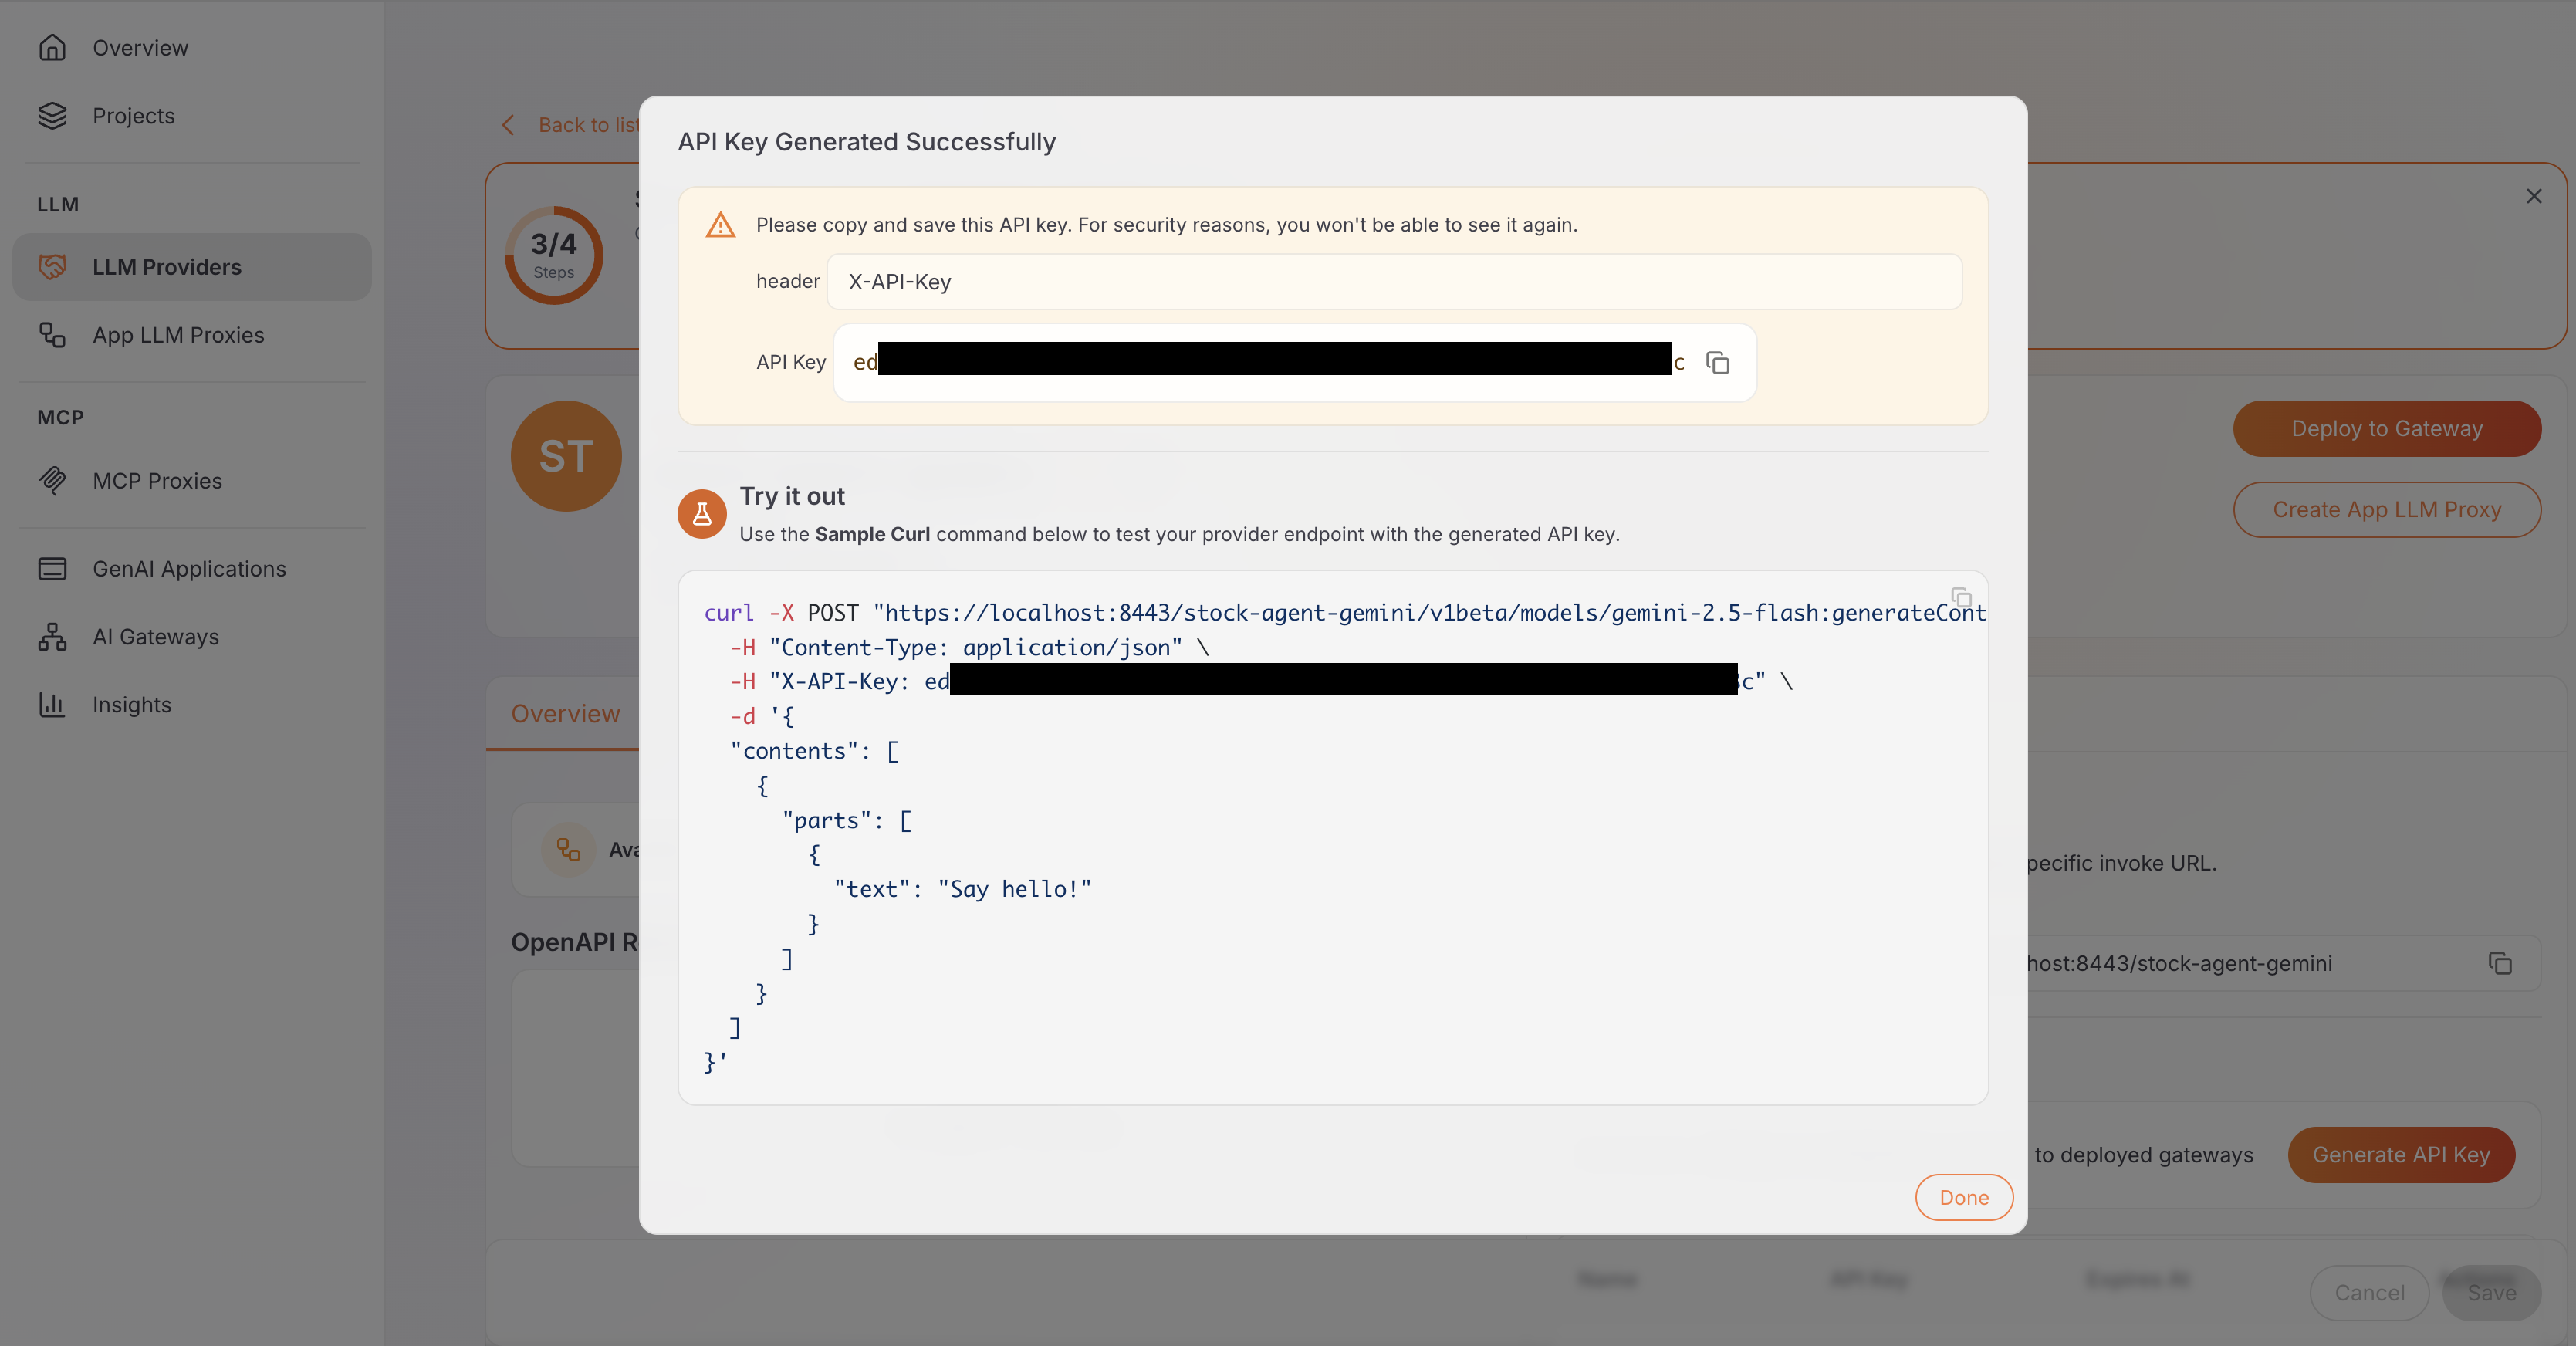
Task: Click the Projects layers icon
Action: 52,116
